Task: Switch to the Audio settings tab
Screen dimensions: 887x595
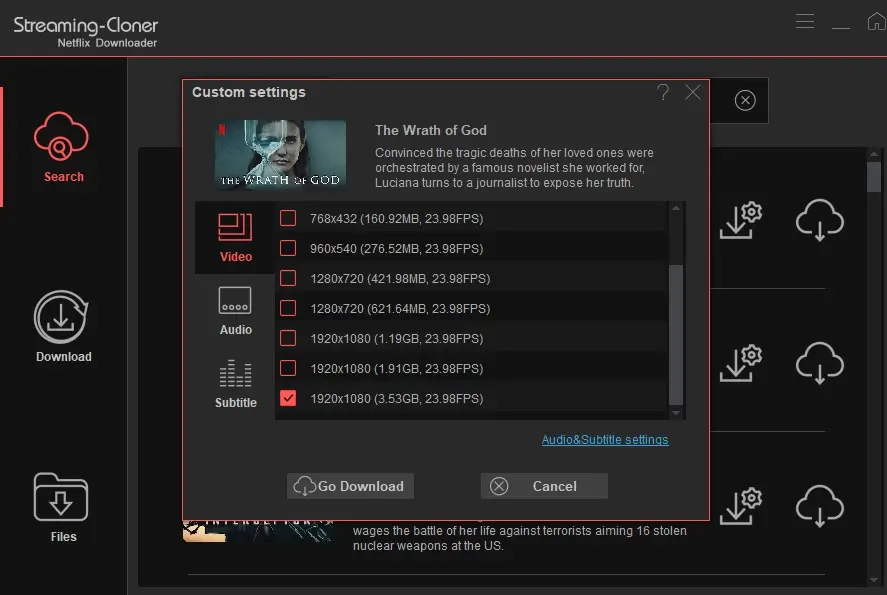Action: (235, 311)
